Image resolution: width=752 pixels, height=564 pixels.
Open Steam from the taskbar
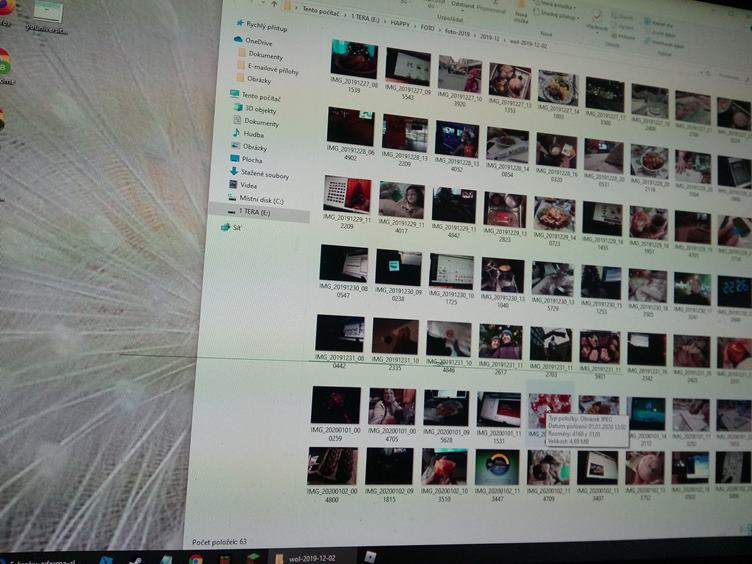pos(137,560)
